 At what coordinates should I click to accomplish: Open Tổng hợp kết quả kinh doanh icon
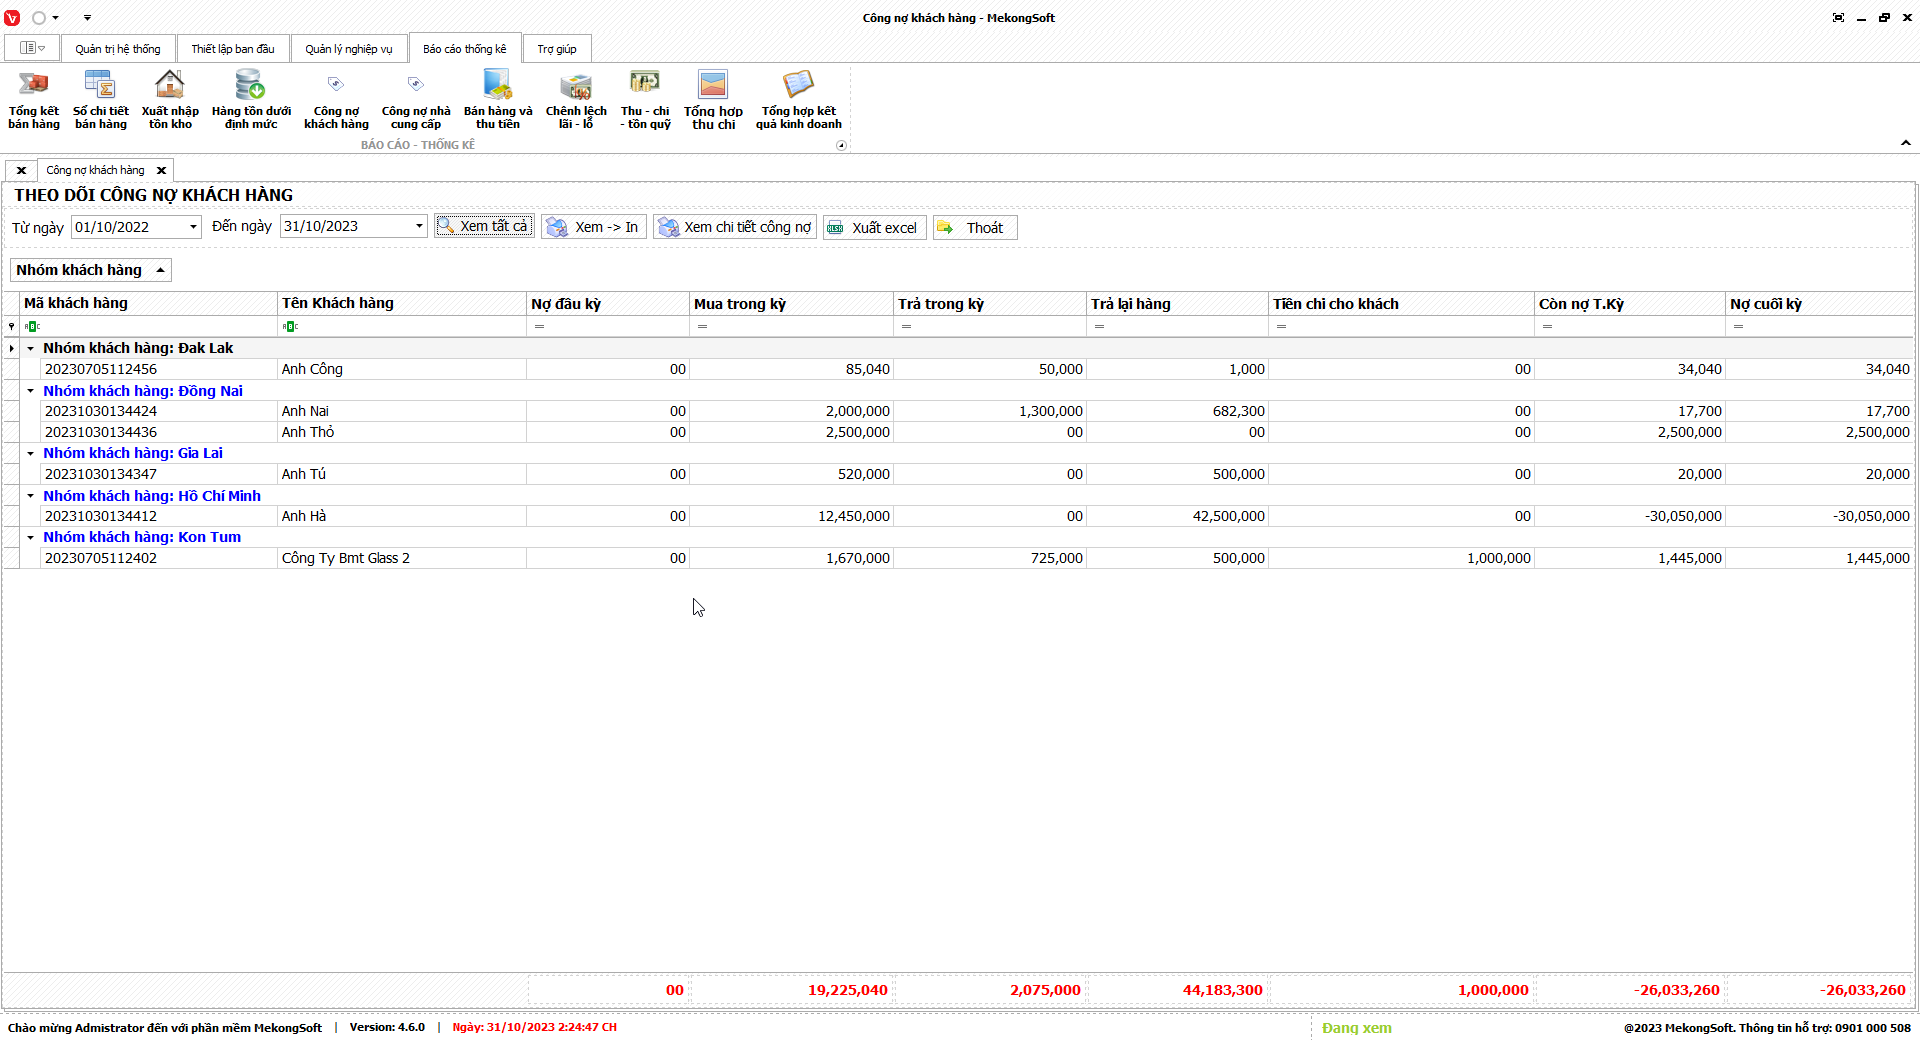[798, 86]
